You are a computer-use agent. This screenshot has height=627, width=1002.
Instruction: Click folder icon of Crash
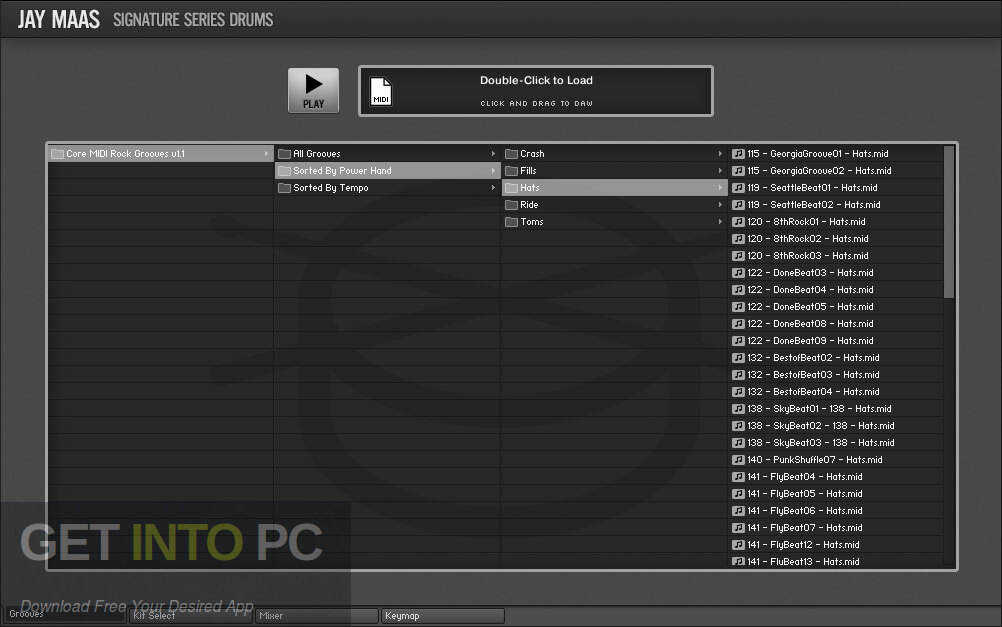[x=511, y=153]
